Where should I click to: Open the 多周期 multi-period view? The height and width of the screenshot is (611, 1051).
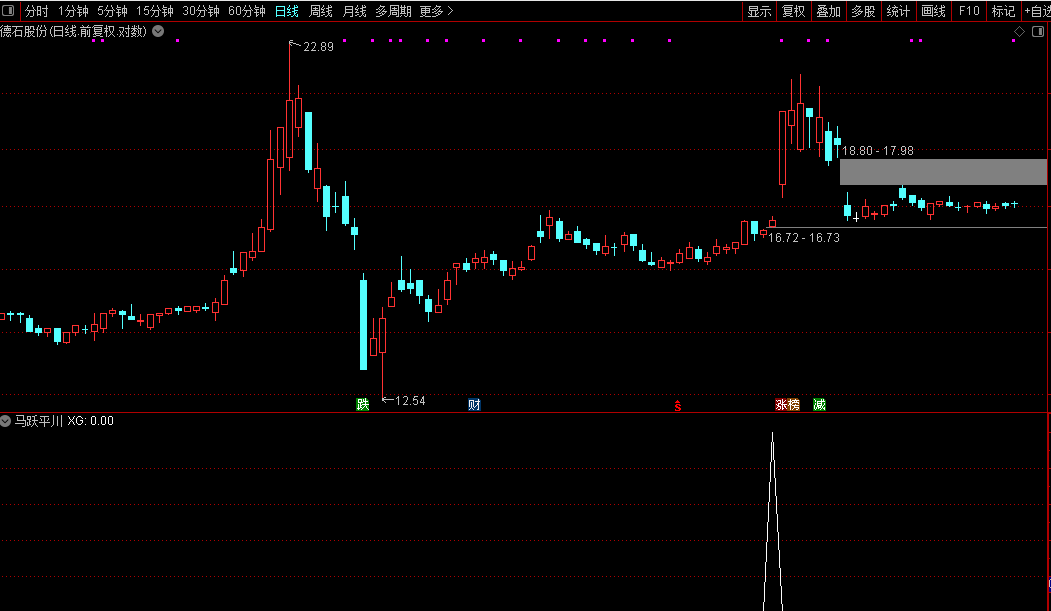point(393,11)
